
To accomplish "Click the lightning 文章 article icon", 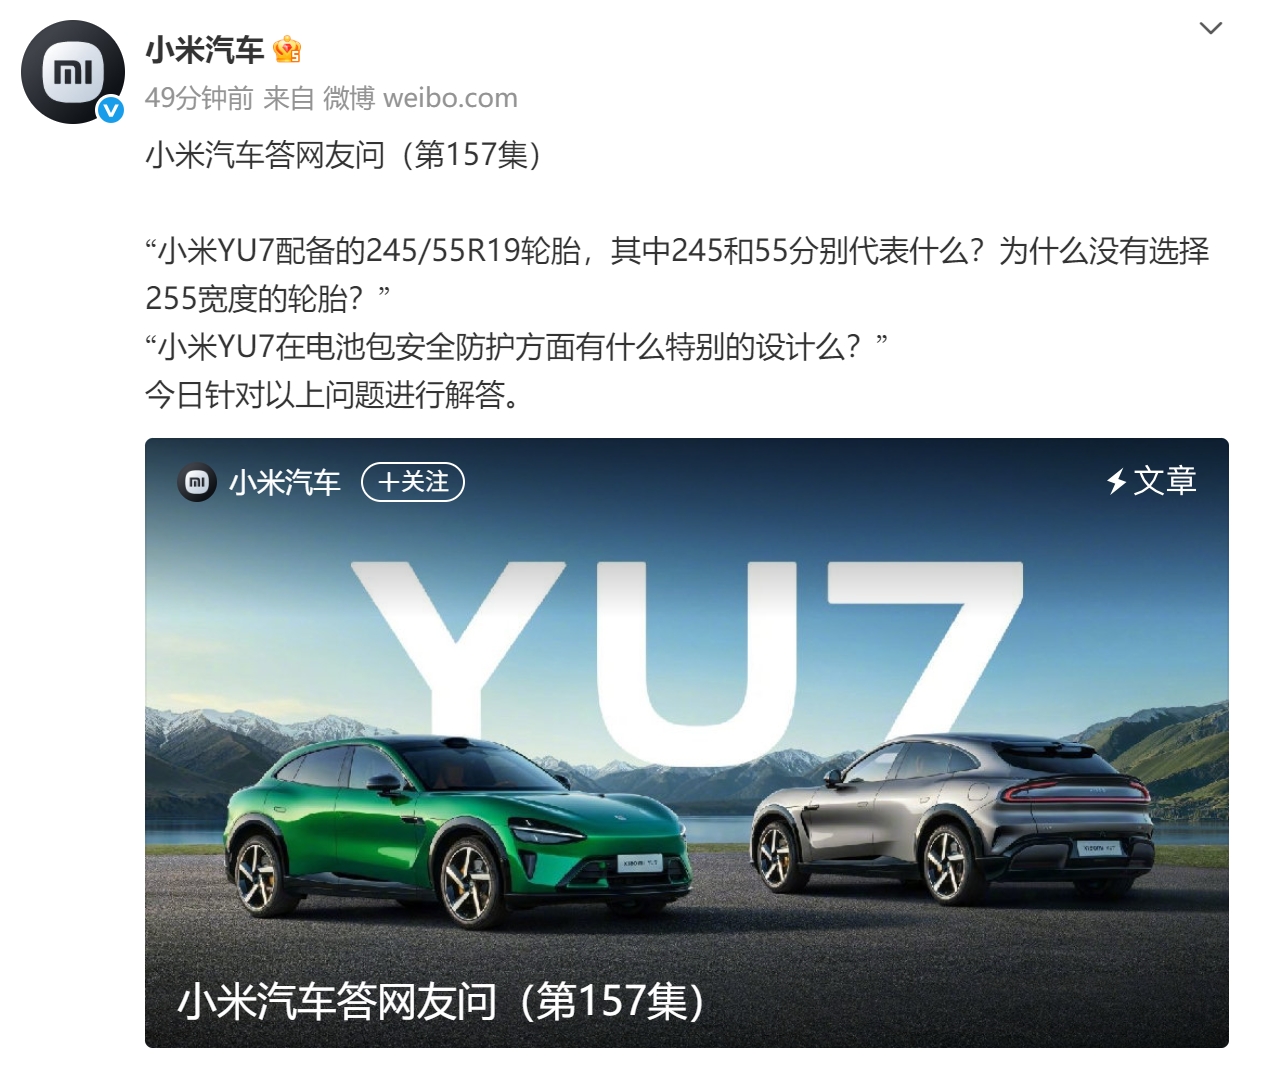I will [x=1117, y=482].
